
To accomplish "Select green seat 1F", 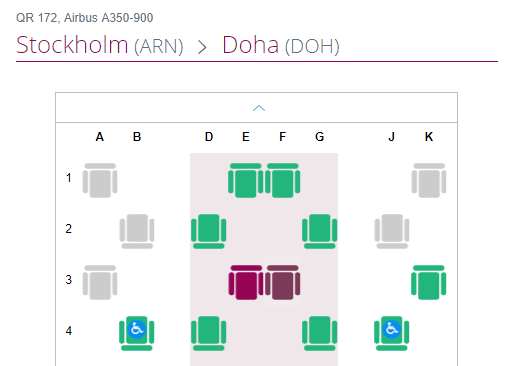I will (283, 180).
